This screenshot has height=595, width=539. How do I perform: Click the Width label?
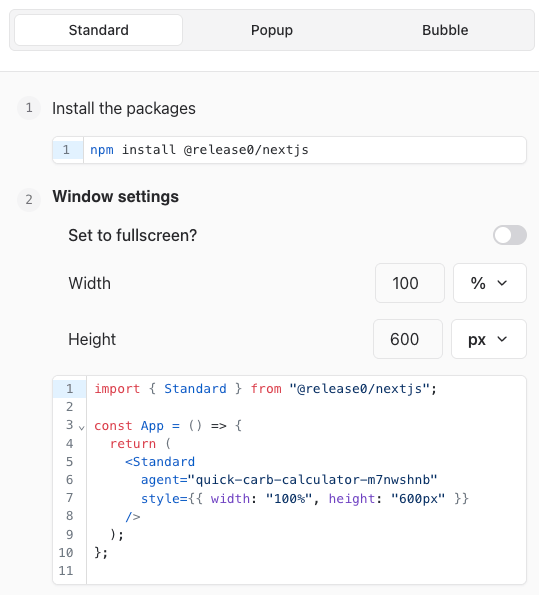90,283
